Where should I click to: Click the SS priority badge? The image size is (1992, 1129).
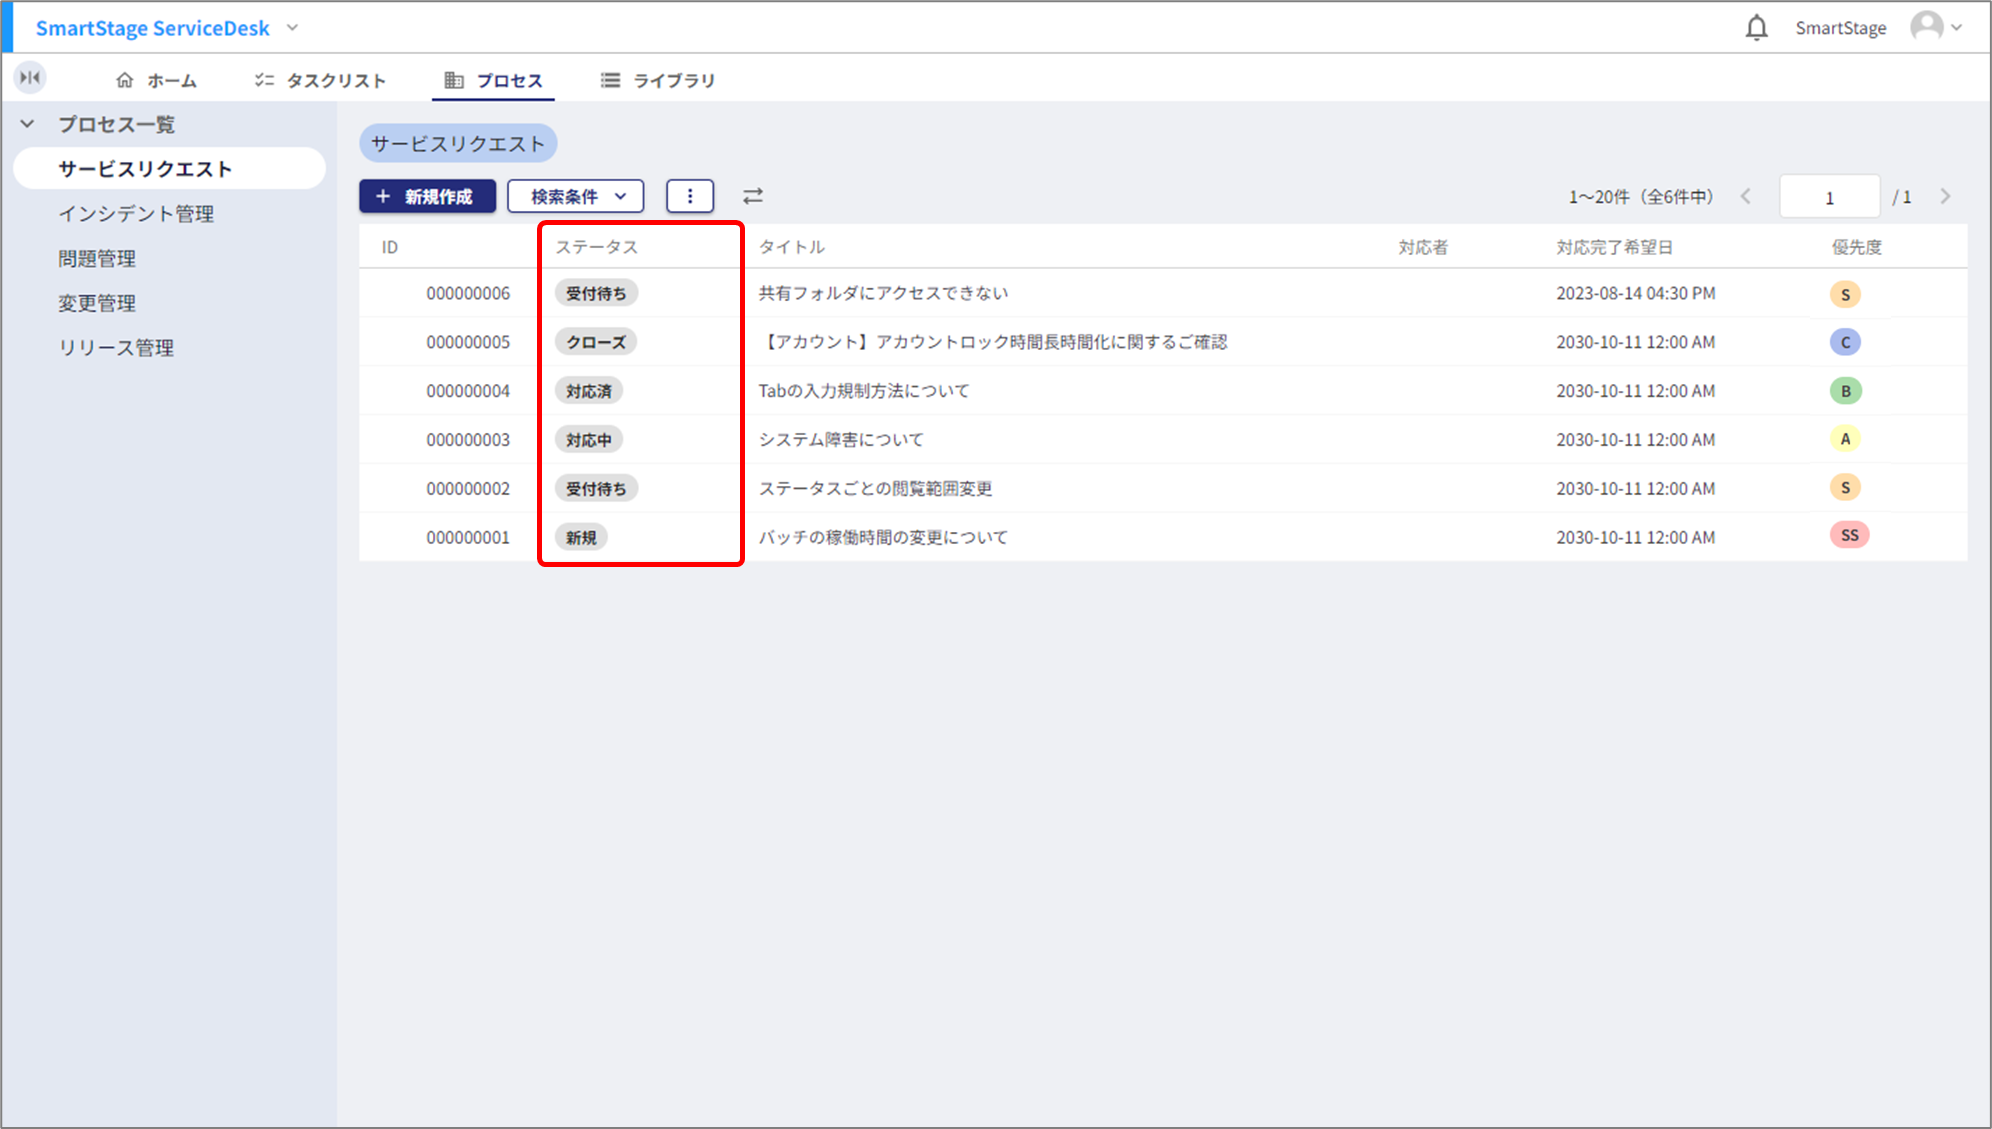[1849, 536]
